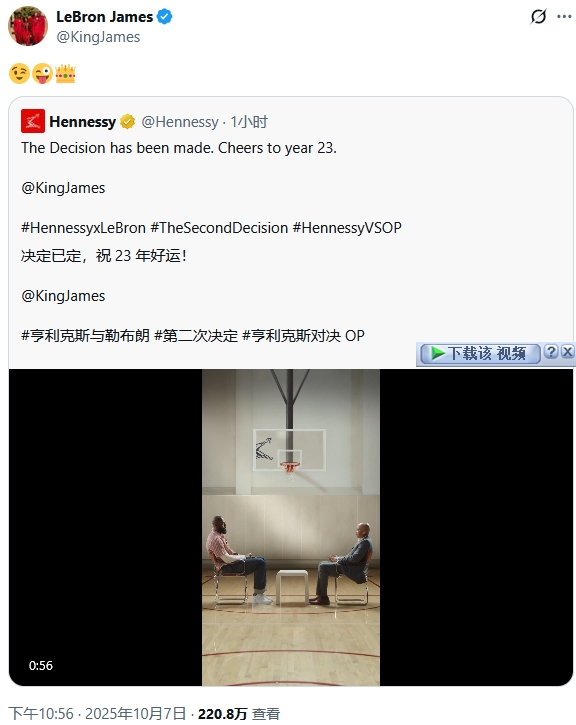The width and height of the screenshot is (576, 725).
Task: Close the video download overlay bar
Action: 568,352
